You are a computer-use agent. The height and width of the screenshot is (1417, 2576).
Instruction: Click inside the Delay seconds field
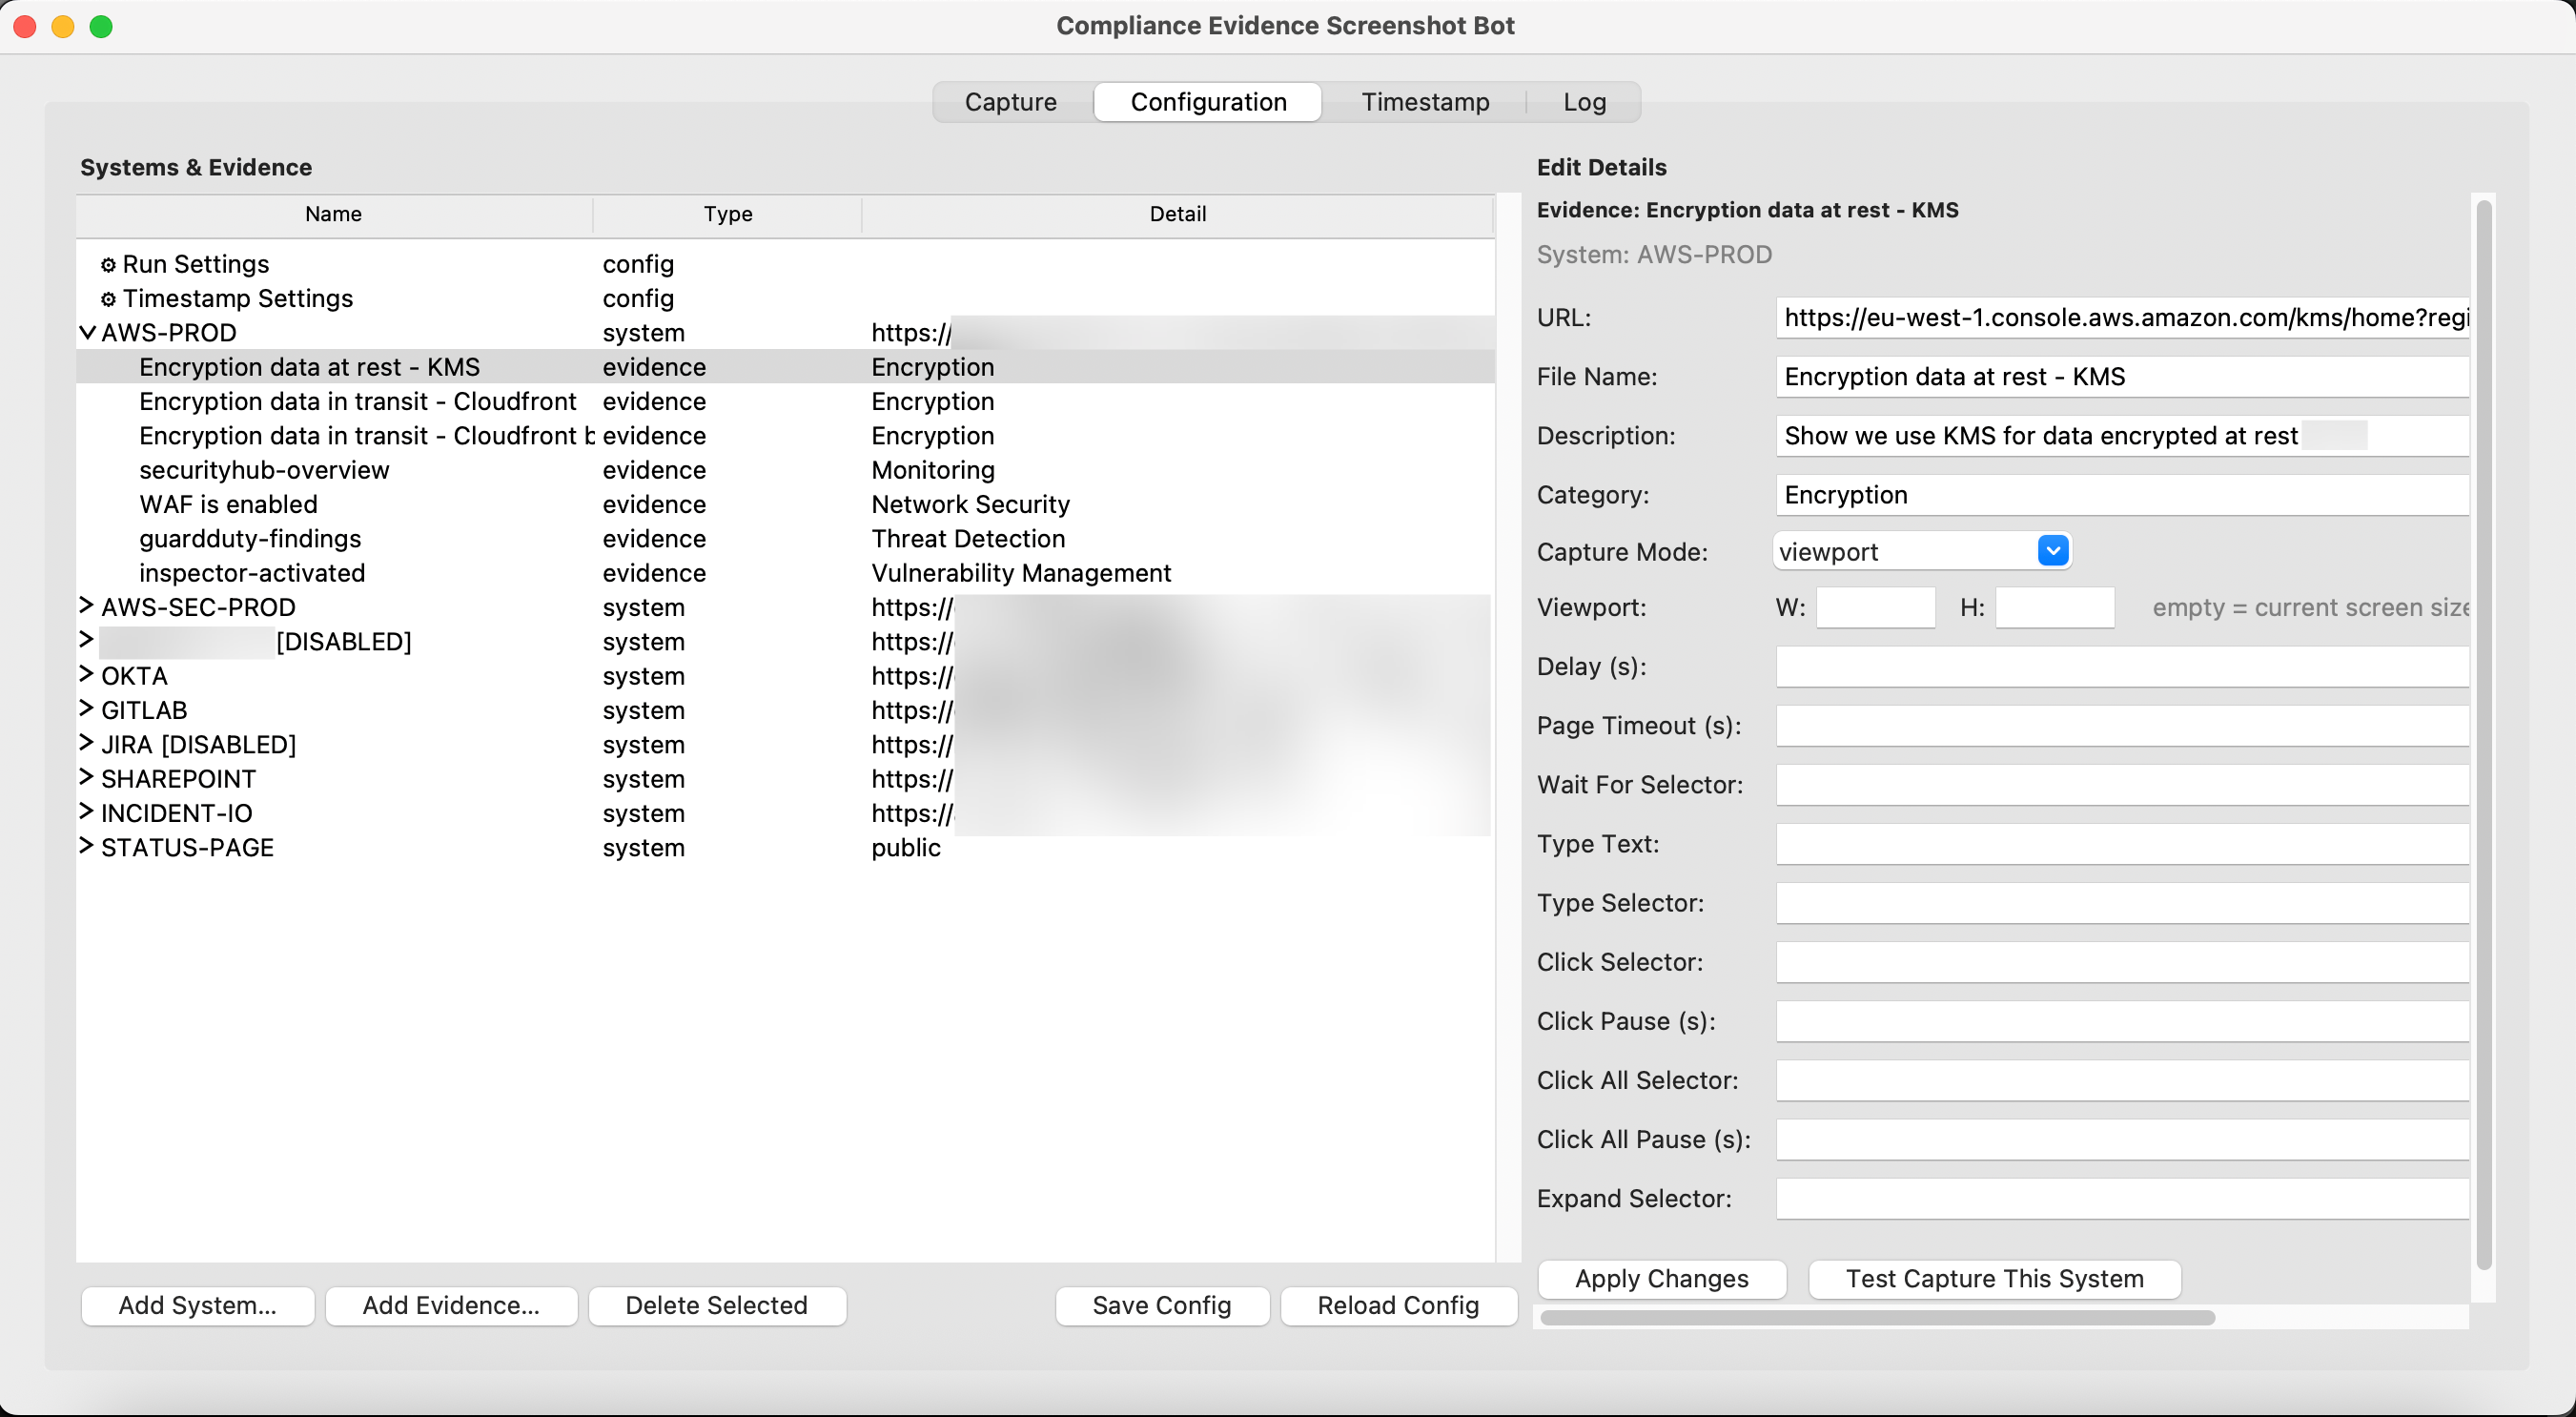(2120, 667)
